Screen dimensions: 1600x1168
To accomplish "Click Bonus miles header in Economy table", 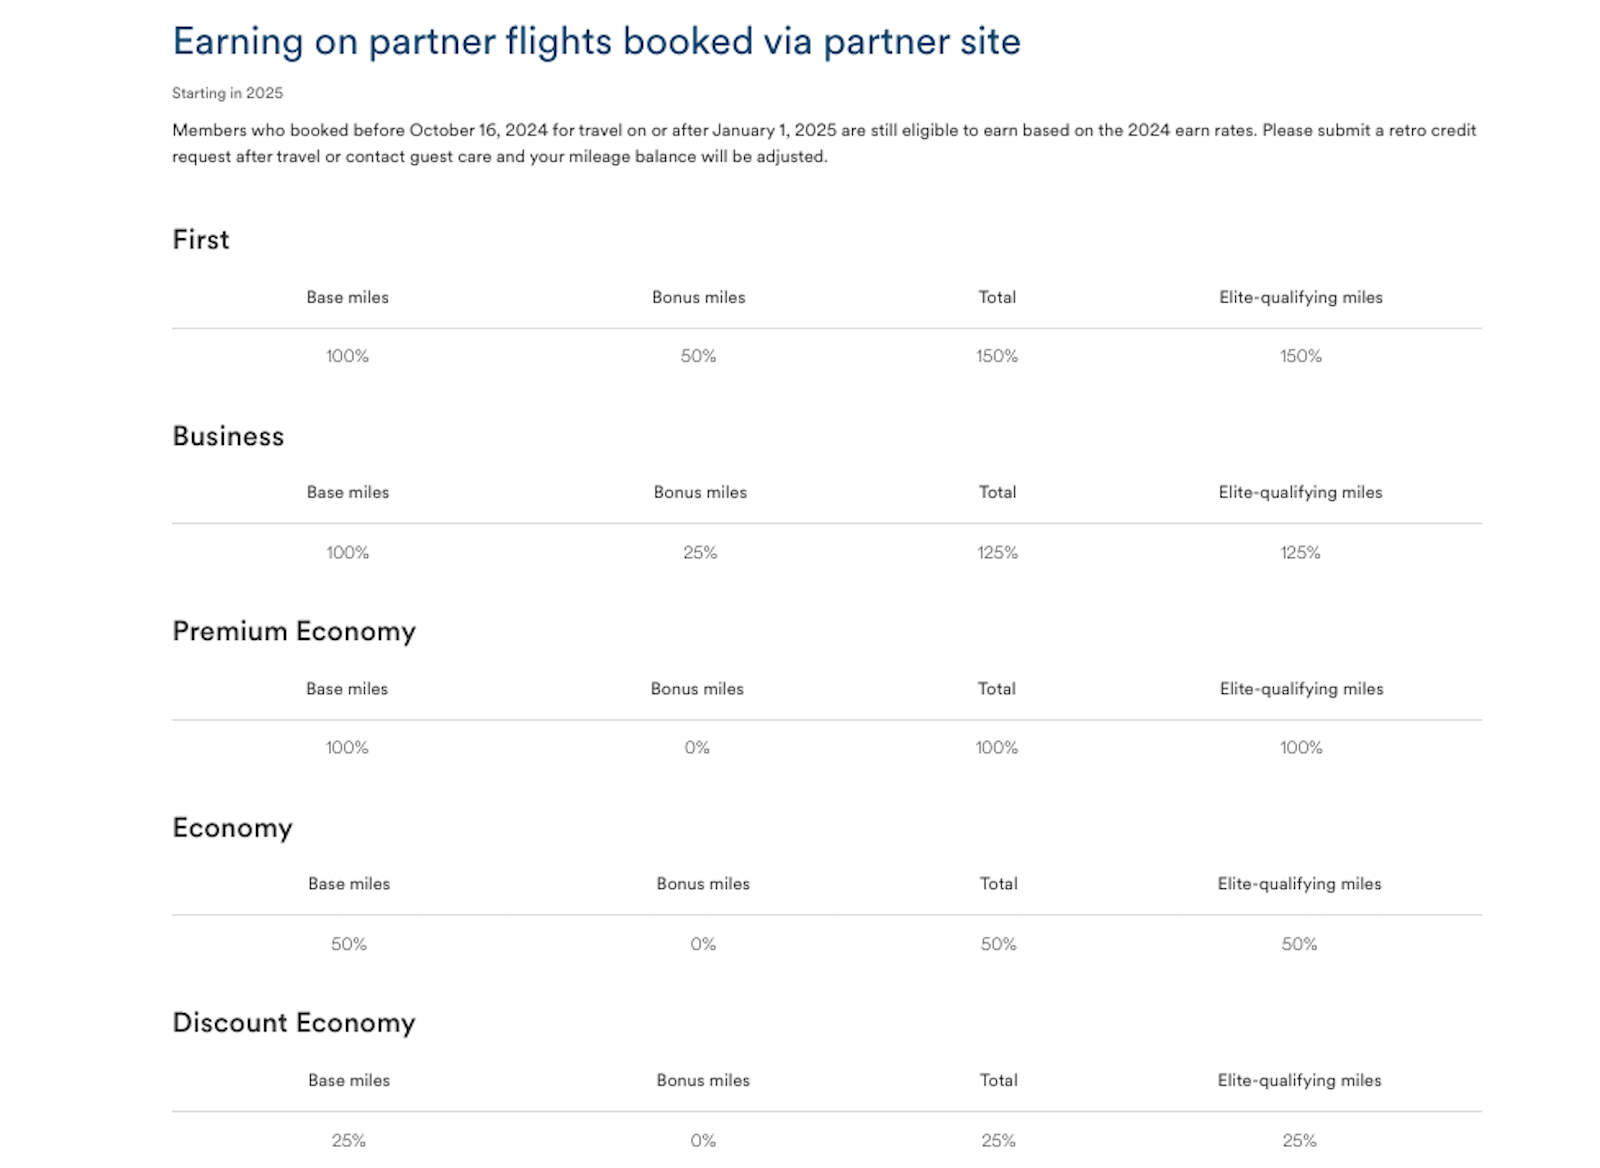I will click(702, 884).
